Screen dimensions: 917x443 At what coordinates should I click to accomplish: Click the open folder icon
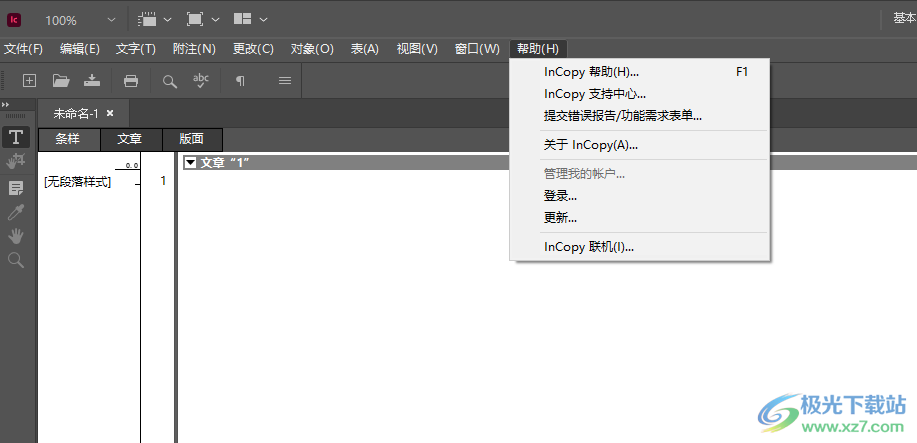tap(61, 81)
